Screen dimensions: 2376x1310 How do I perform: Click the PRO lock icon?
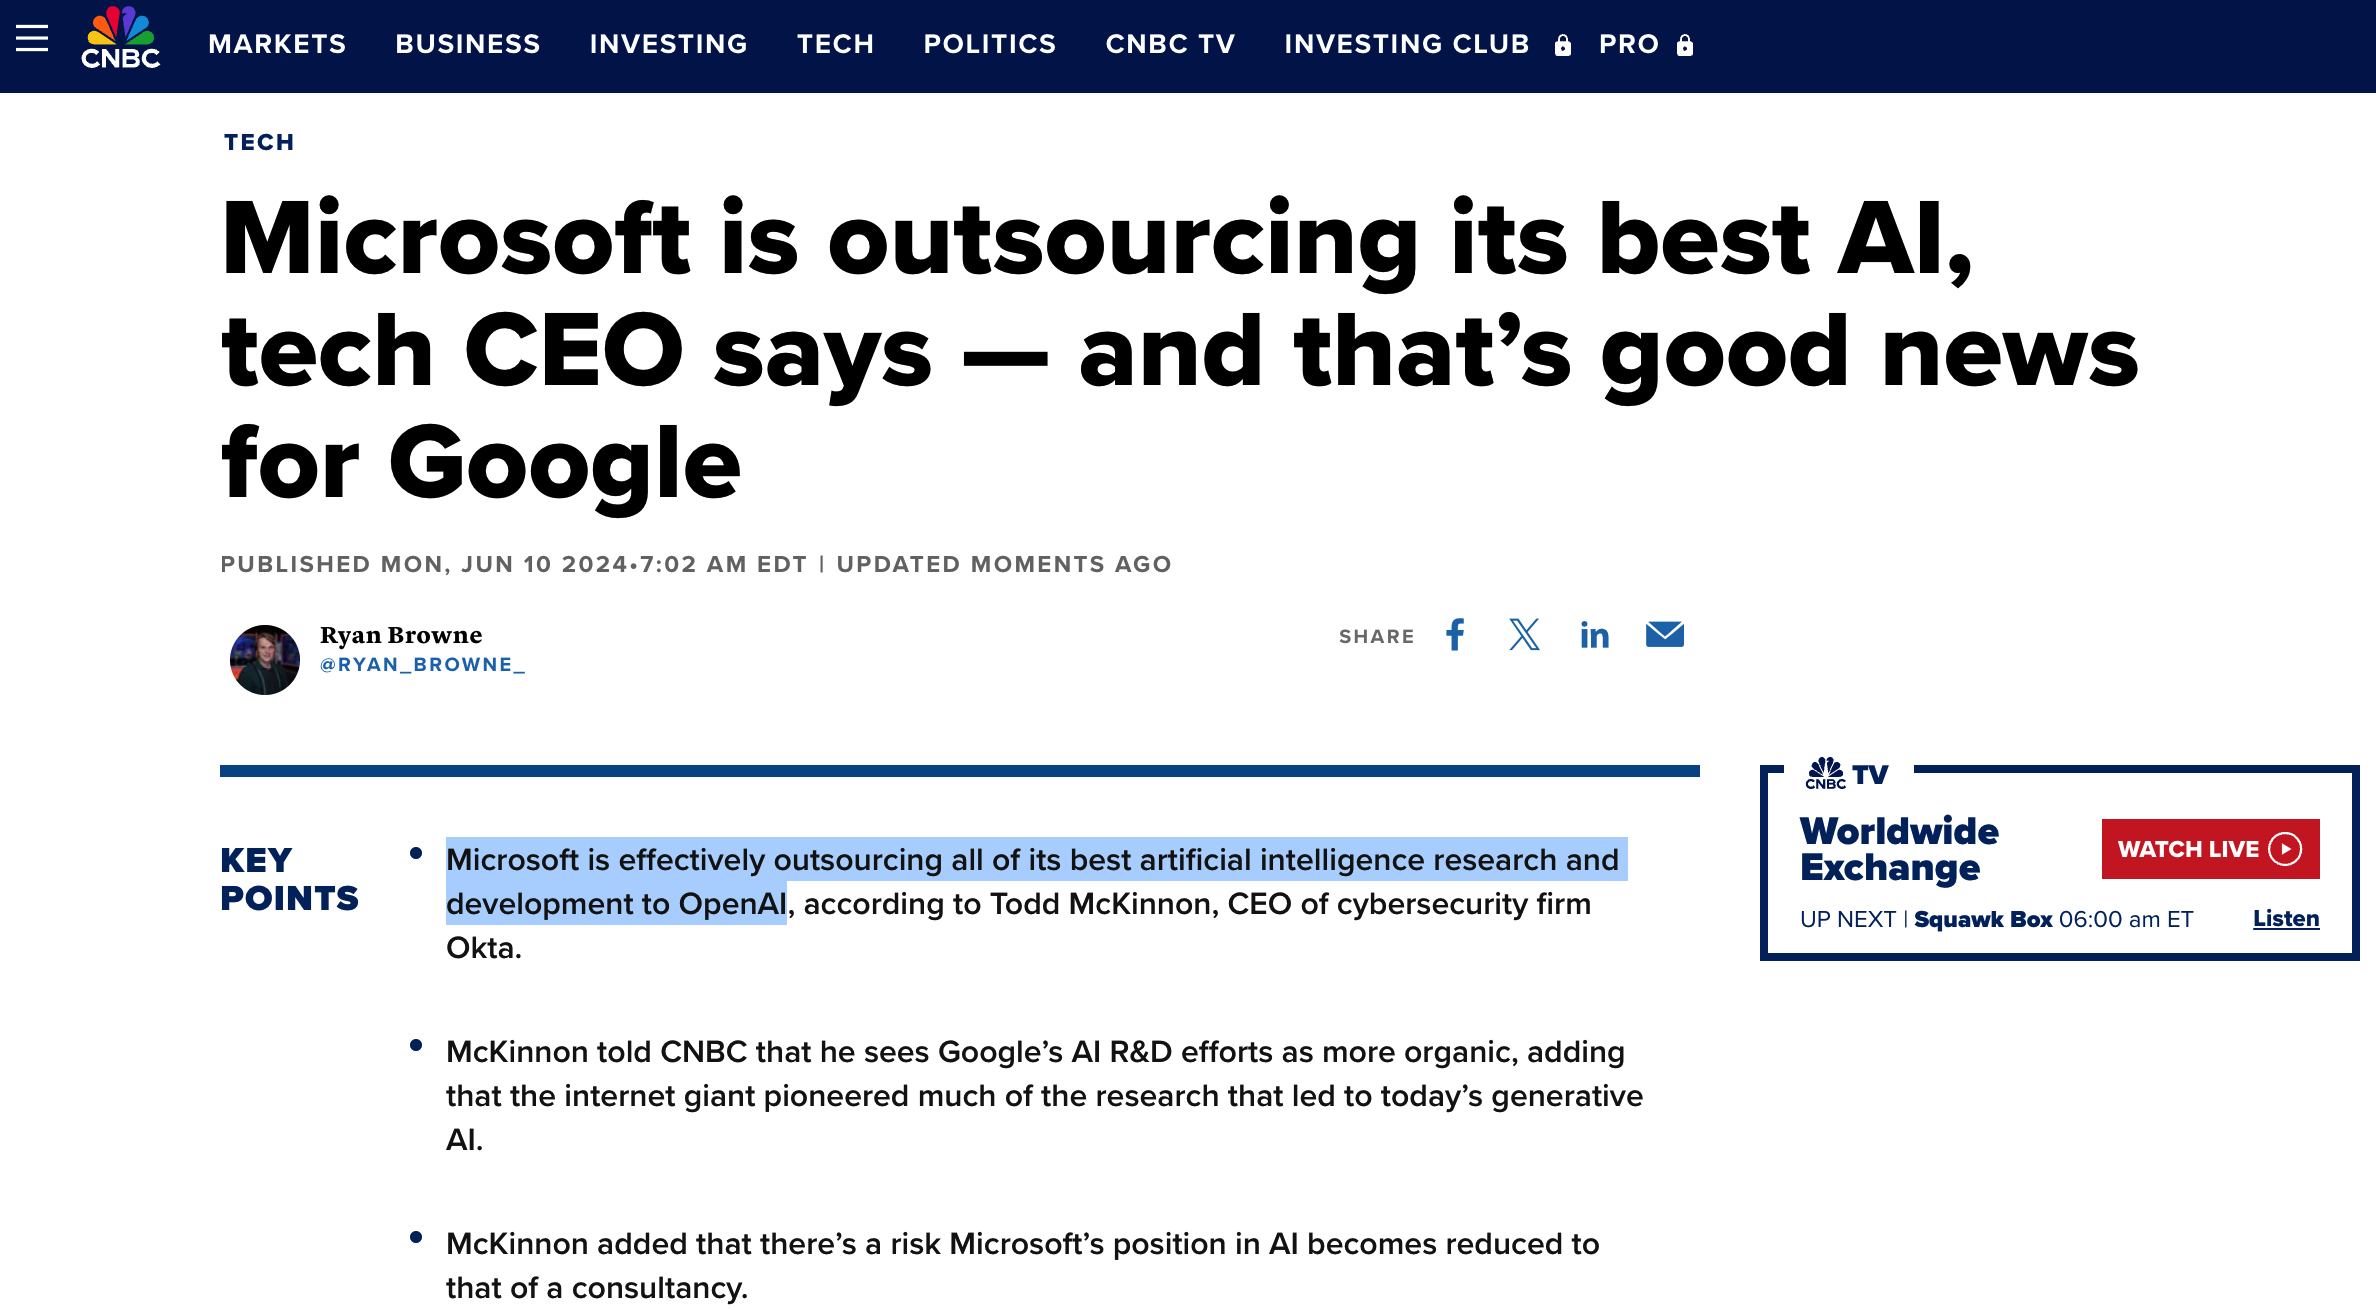tap(1685, 45)
